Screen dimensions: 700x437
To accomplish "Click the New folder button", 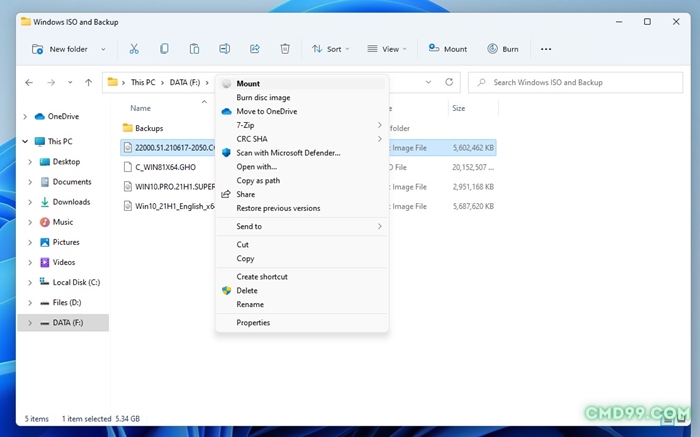I will pyautogui.click(x=60, y=49).
